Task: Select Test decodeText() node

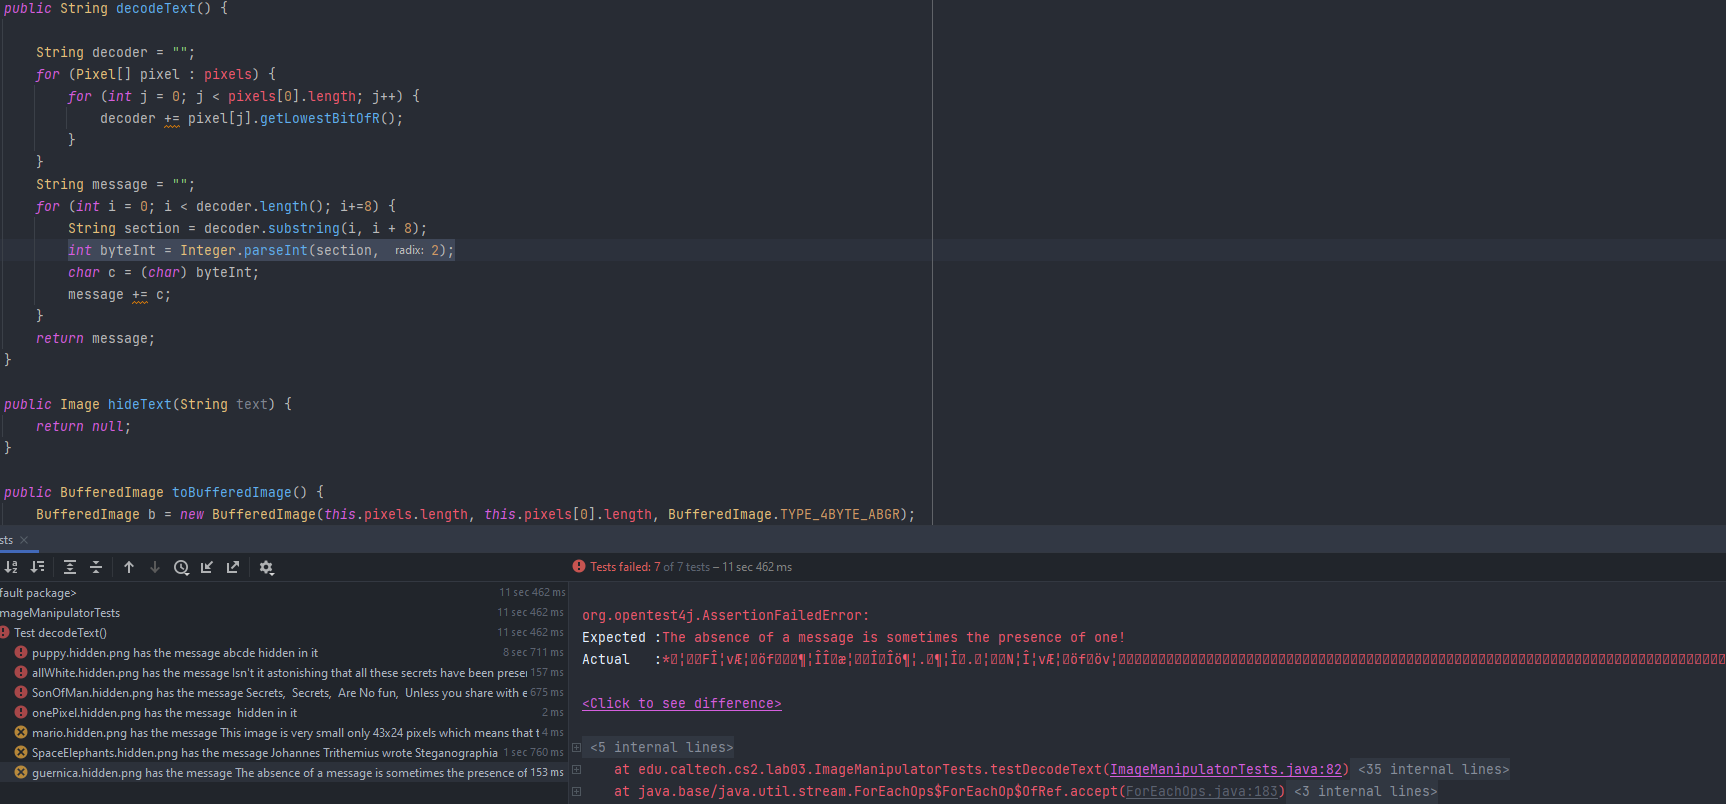Action: [60, 633]
